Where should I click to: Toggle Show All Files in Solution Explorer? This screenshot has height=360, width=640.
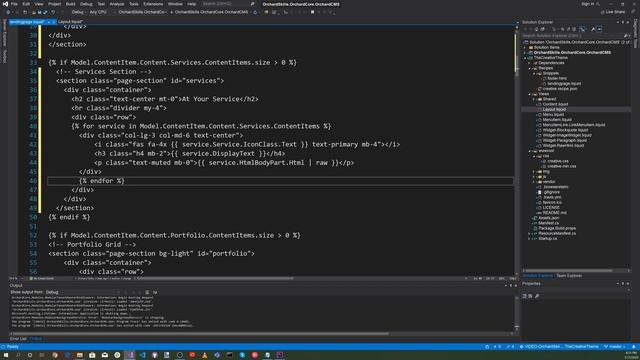[x=574, y=29]
